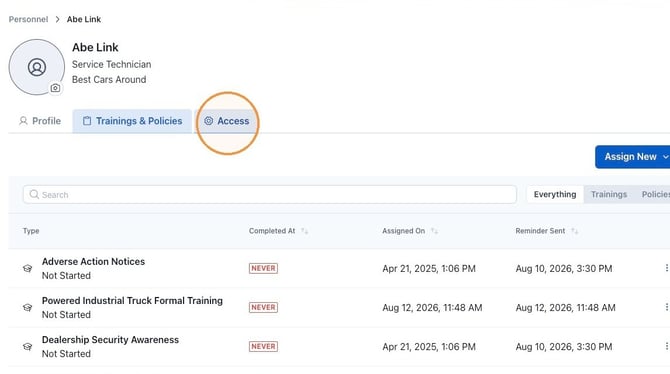670x374 pixels.
Task: Open Powered Industrial Truck Formal Training
Action: [x=132, y=300]
